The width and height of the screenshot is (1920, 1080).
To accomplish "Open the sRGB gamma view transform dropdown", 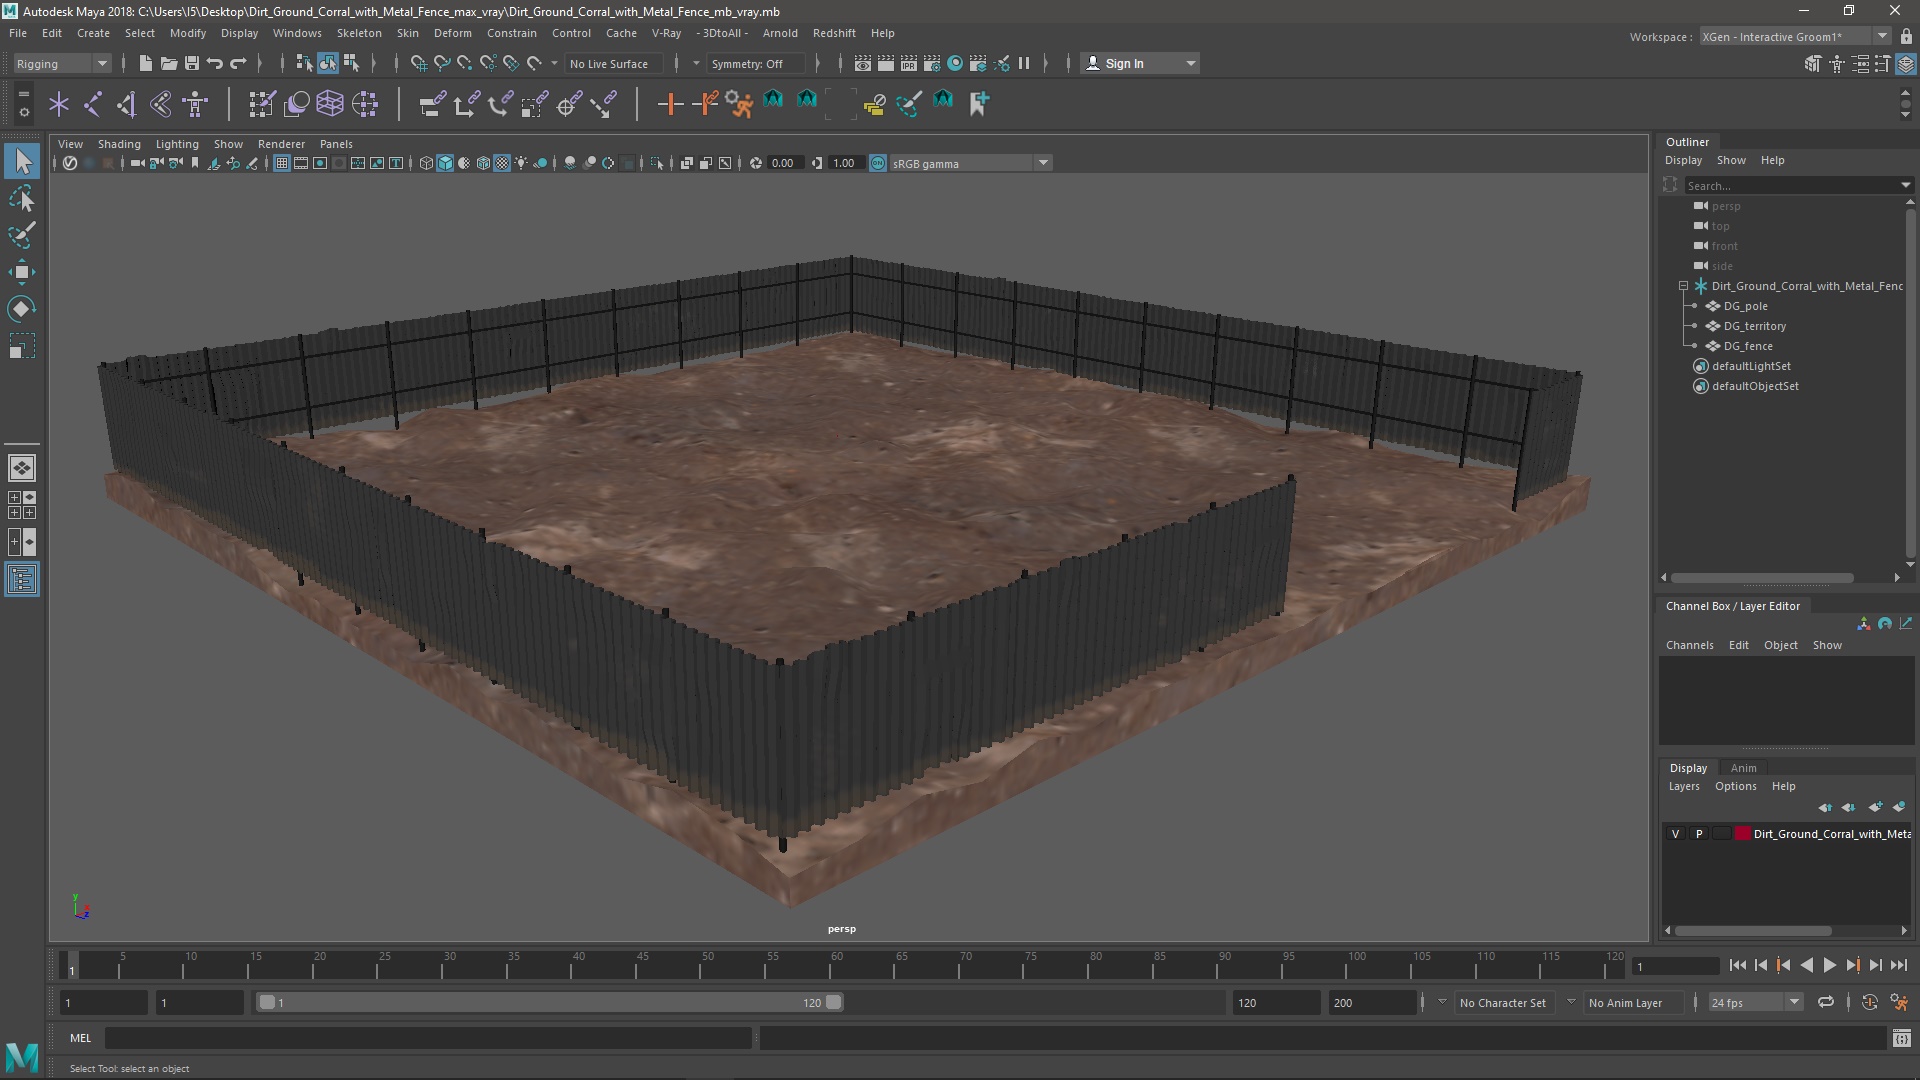I will 969,163.
